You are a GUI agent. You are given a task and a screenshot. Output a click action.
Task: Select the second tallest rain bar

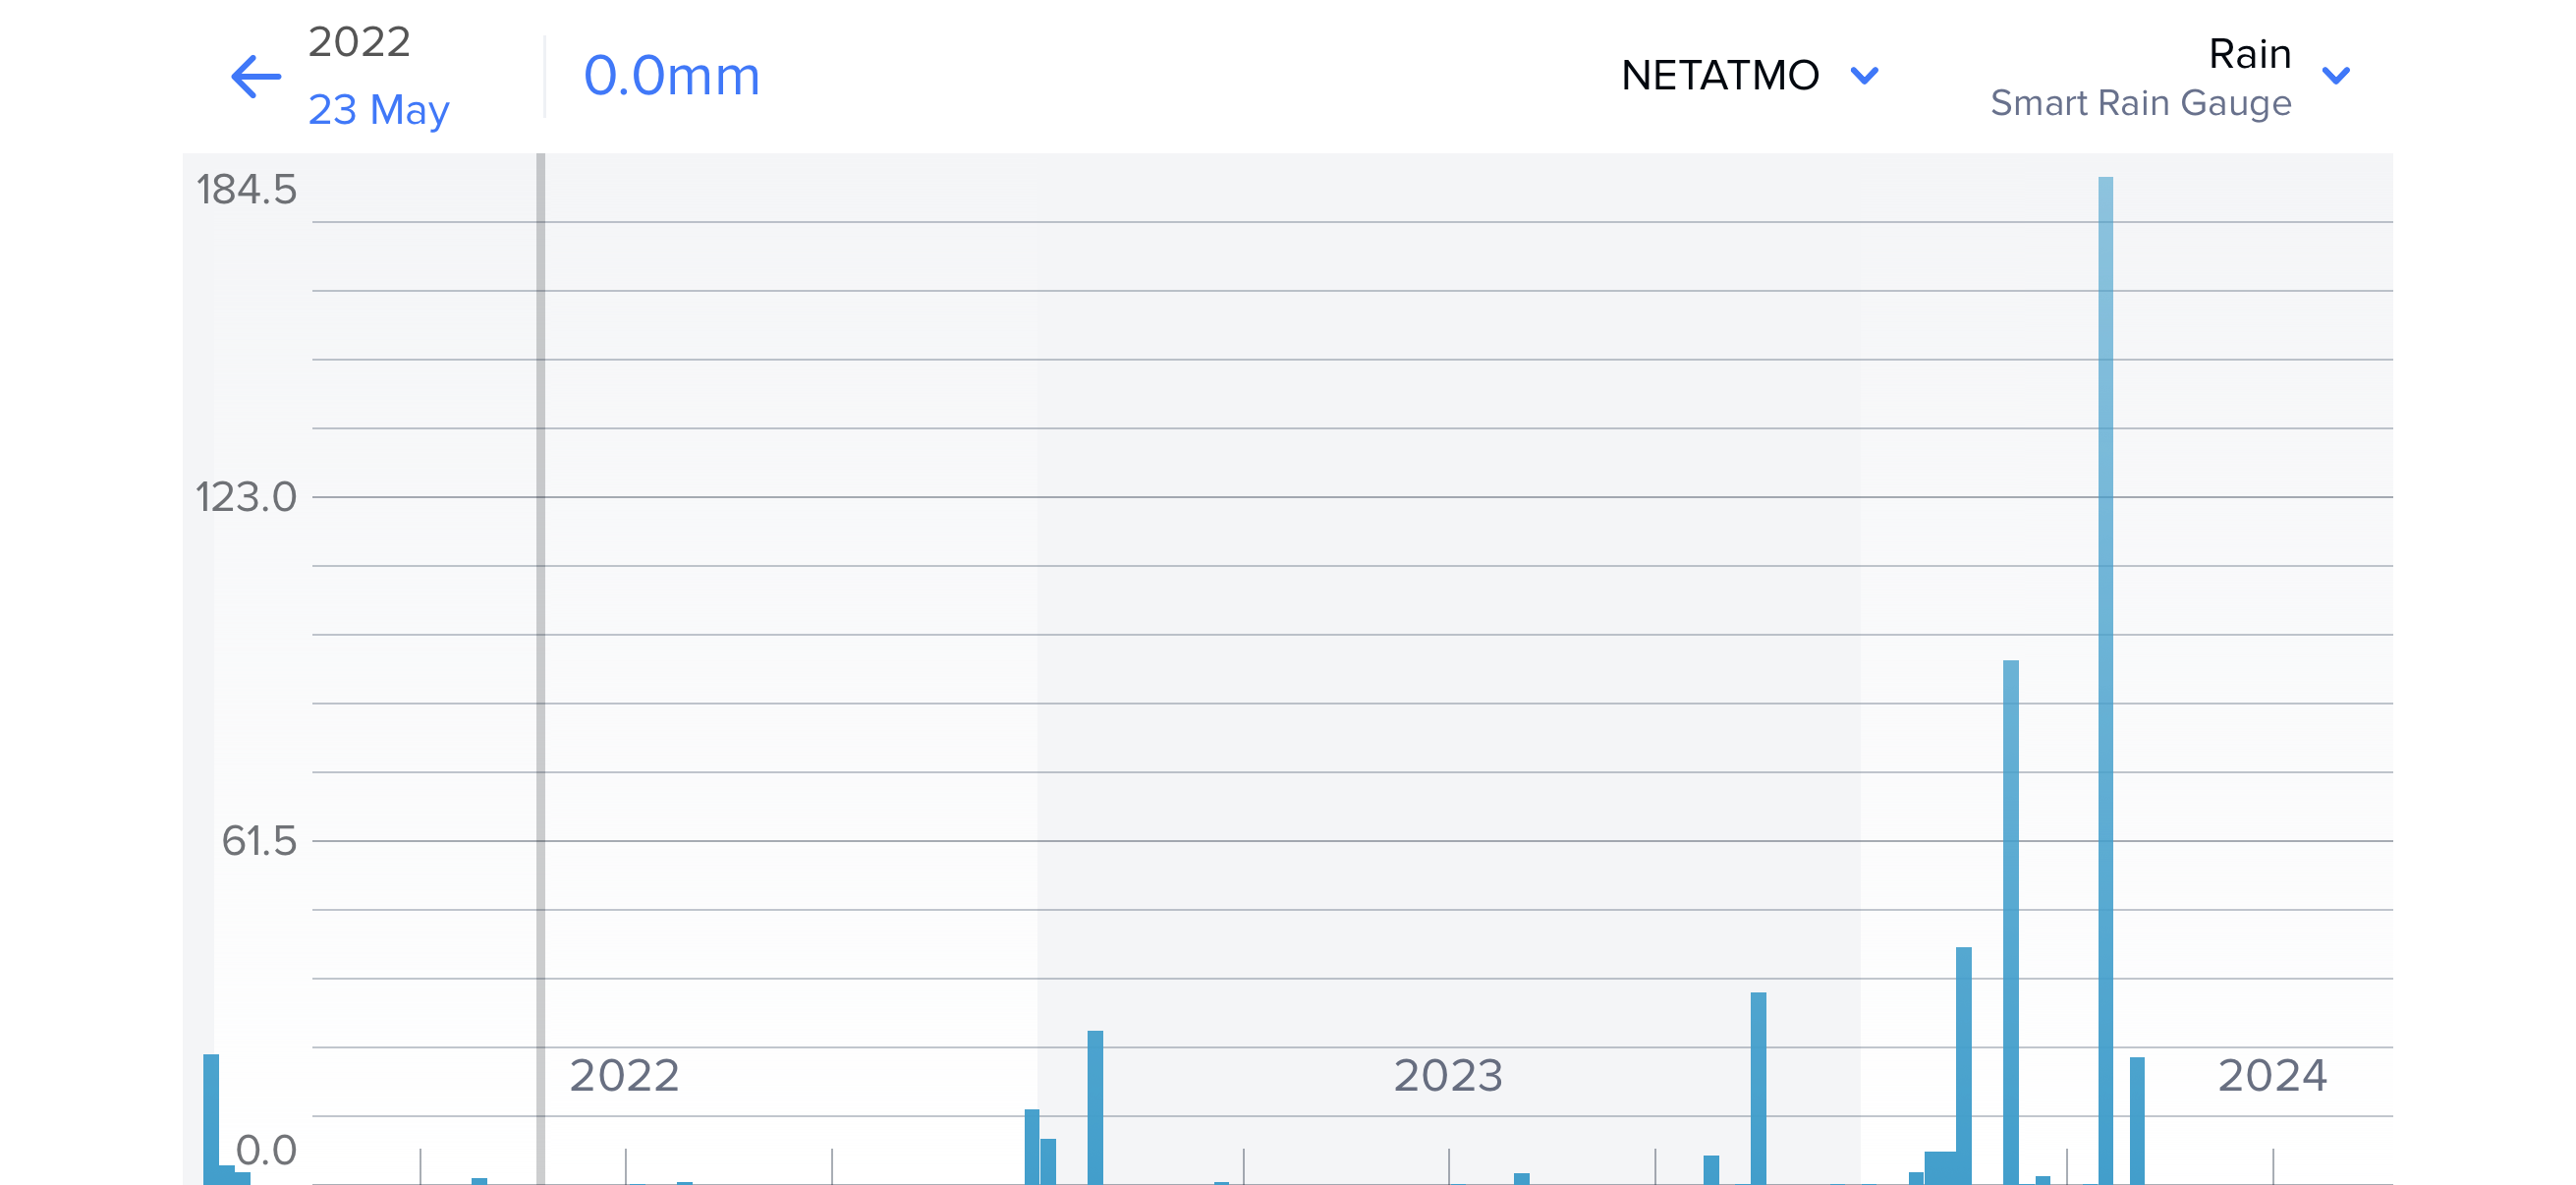2010,920
